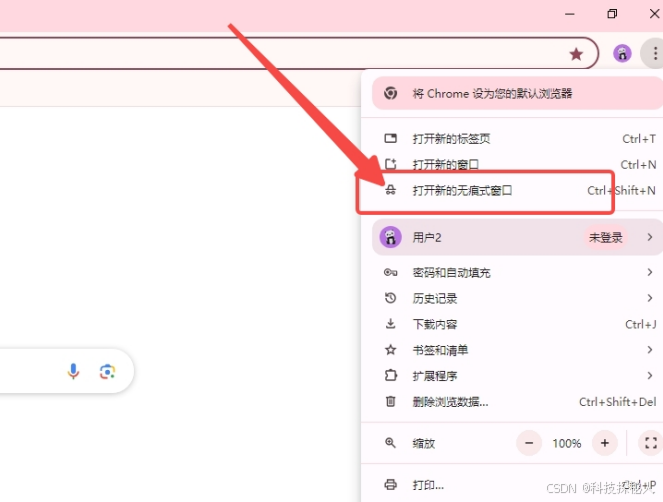The height and width of the screenshot is (502, 663).
Task: Click the 缩放 label
Action: pyautogui.click(x=424, y=443)
